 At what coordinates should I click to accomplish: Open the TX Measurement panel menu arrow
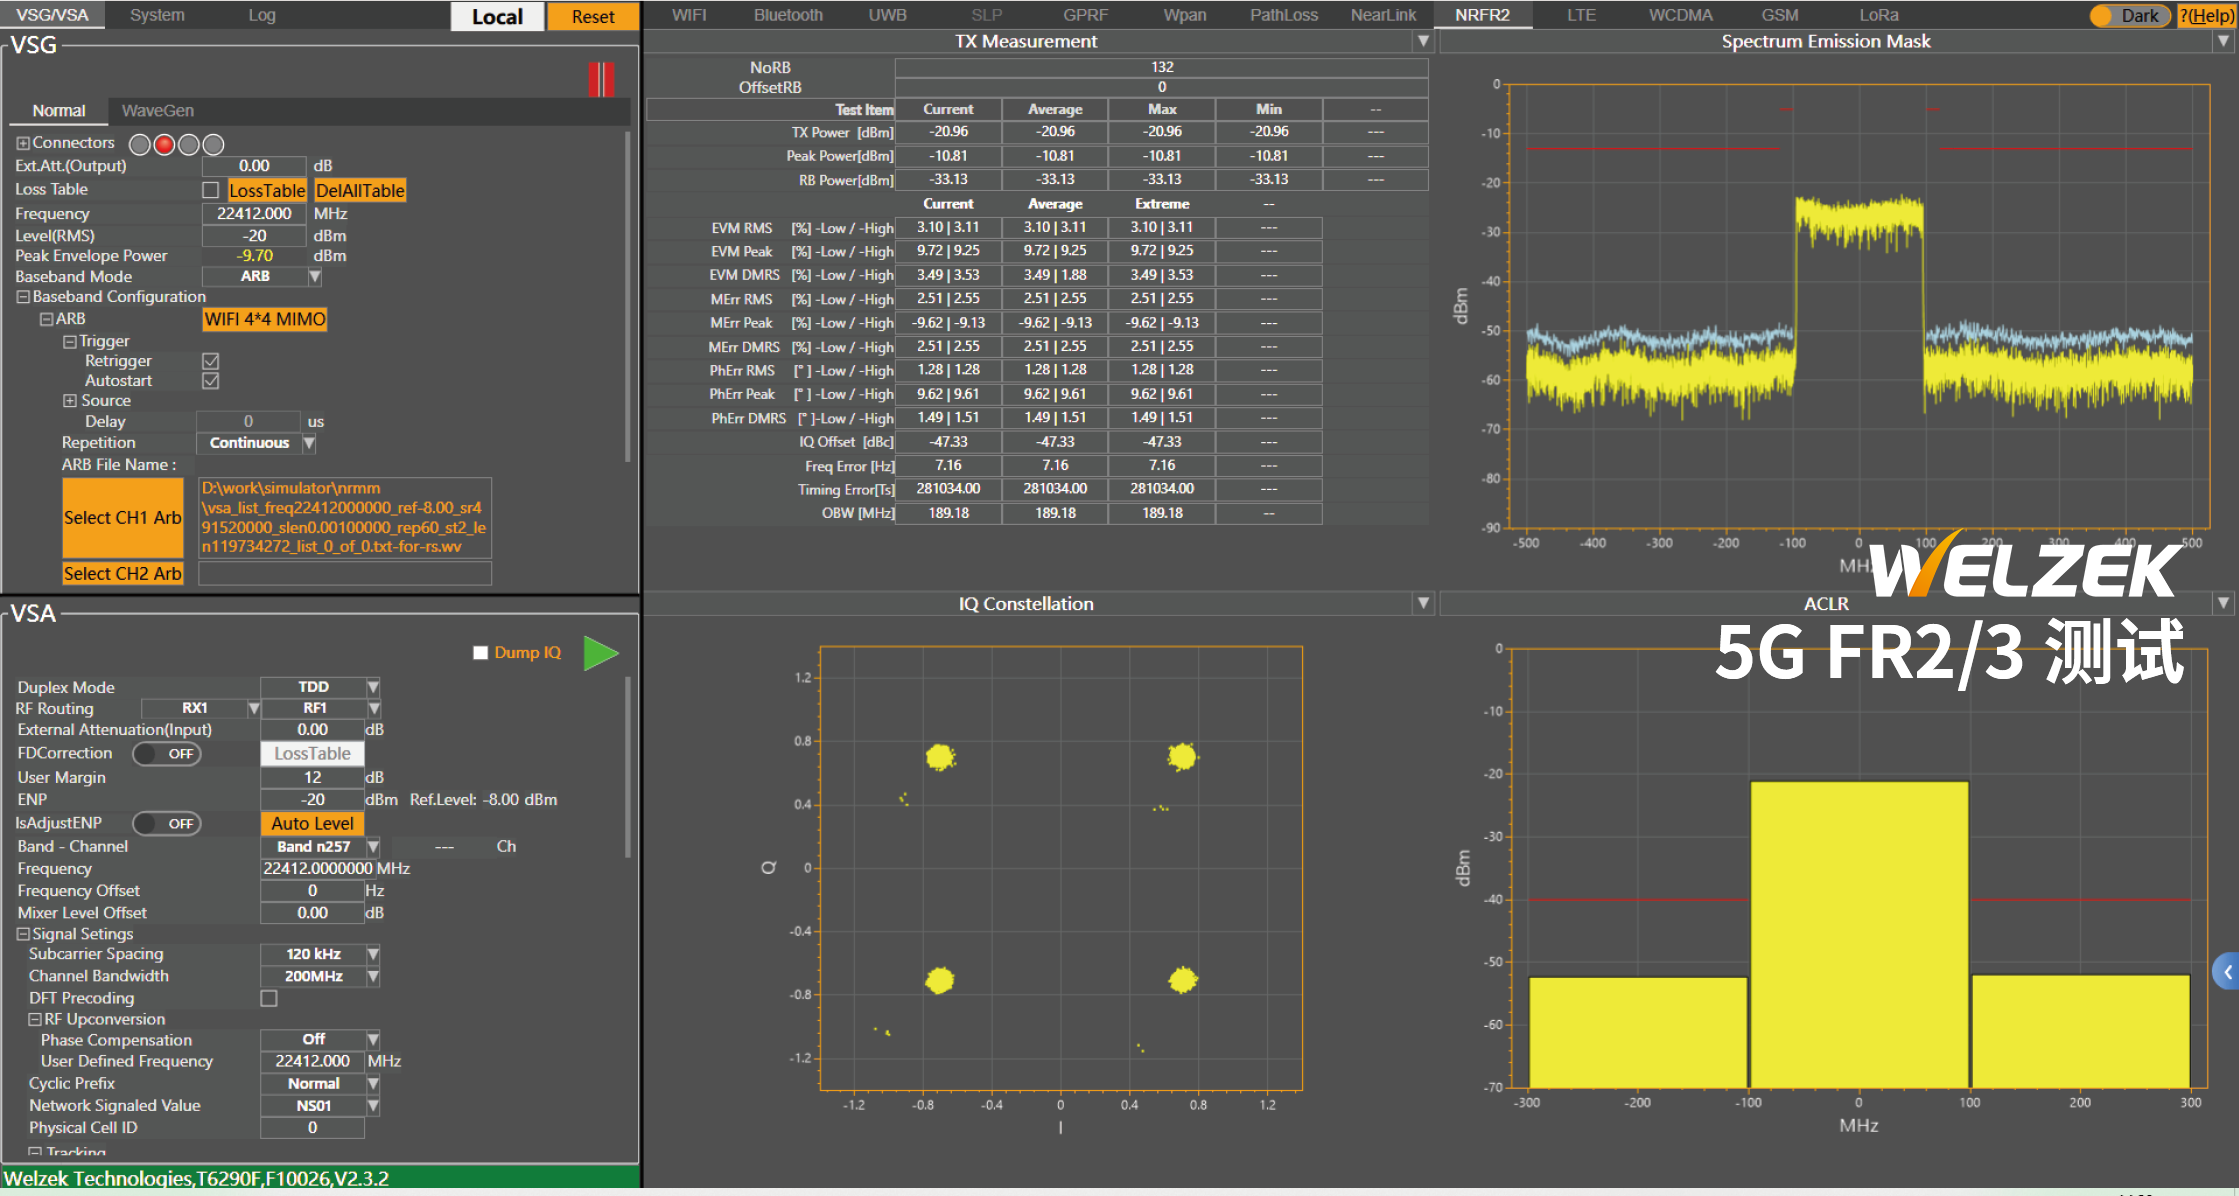1423,41
